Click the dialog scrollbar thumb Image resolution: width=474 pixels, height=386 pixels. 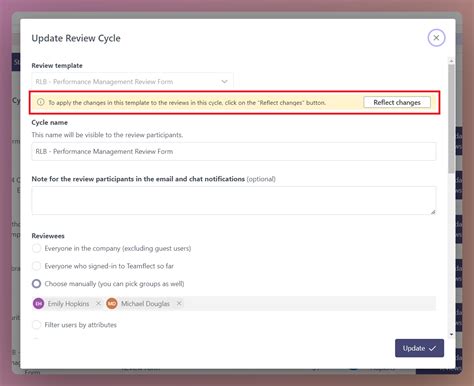click(x=451, y=119)
